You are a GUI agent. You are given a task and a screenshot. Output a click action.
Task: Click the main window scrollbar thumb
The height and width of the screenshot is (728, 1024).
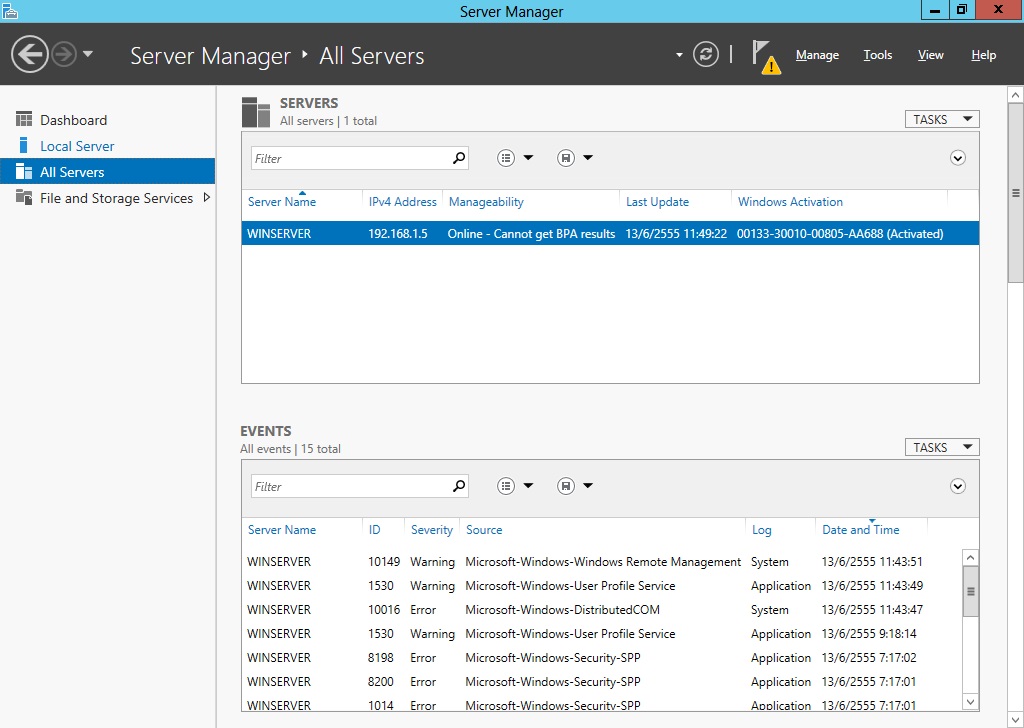[1016, 193]
